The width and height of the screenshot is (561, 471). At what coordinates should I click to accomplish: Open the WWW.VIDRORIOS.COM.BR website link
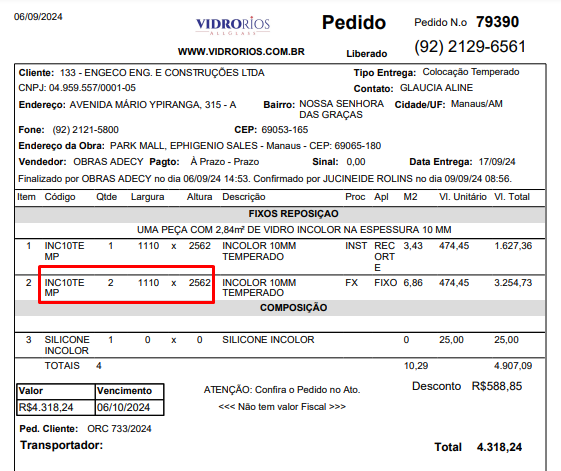[x=241, y=52]
